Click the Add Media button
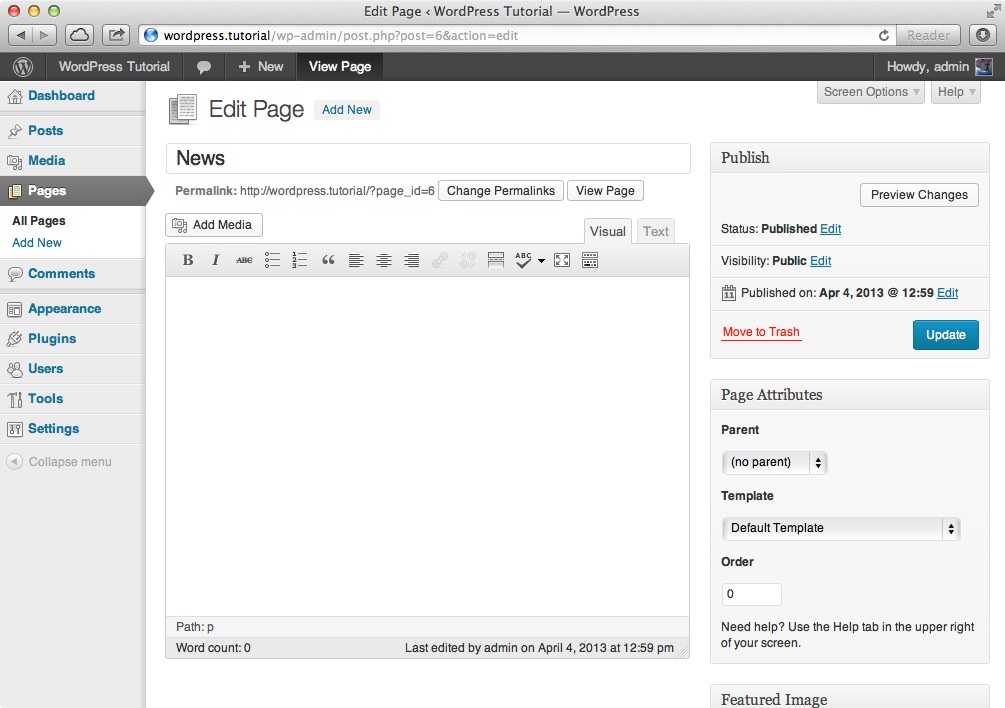Image resolution: width=1005 pixels, height=708 pixels. tap(214, 225)
